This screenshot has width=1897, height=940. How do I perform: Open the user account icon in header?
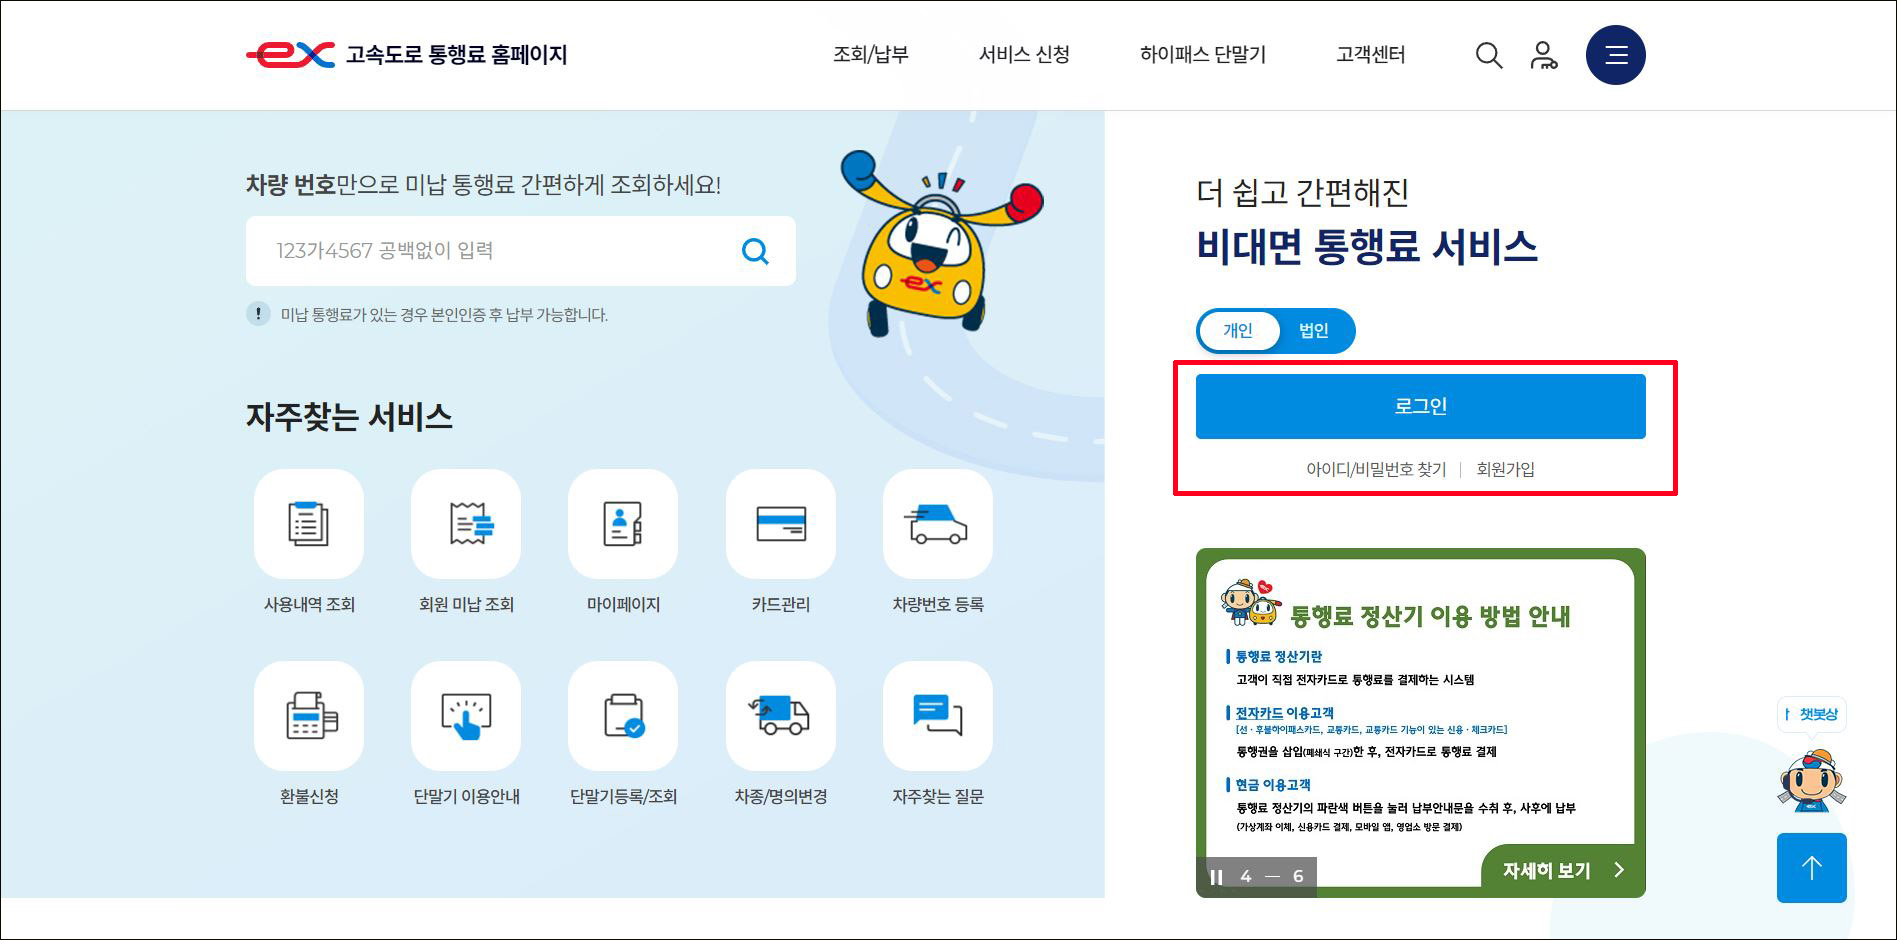[x=1544, y=55]
